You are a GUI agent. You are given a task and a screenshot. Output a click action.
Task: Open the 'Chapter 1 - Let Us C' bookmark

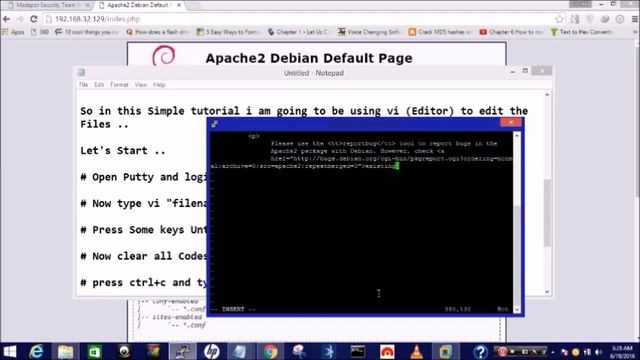[x=298, y=31]
